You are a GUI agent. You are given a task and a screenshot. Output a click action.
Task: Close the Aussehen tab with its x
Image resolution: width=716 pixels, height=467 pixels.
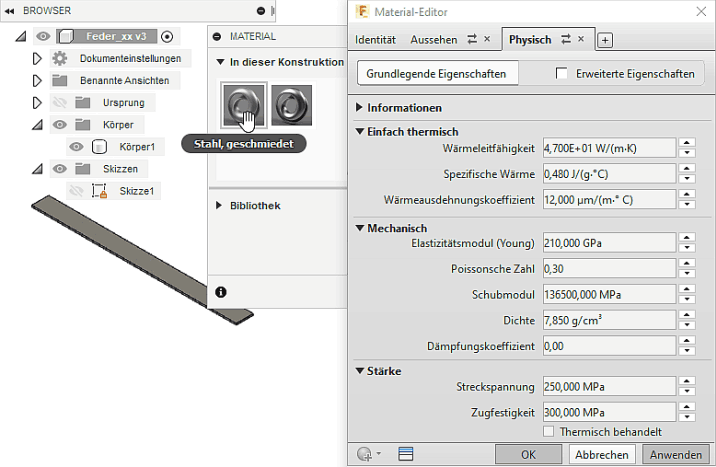click(x=487, y=40)
